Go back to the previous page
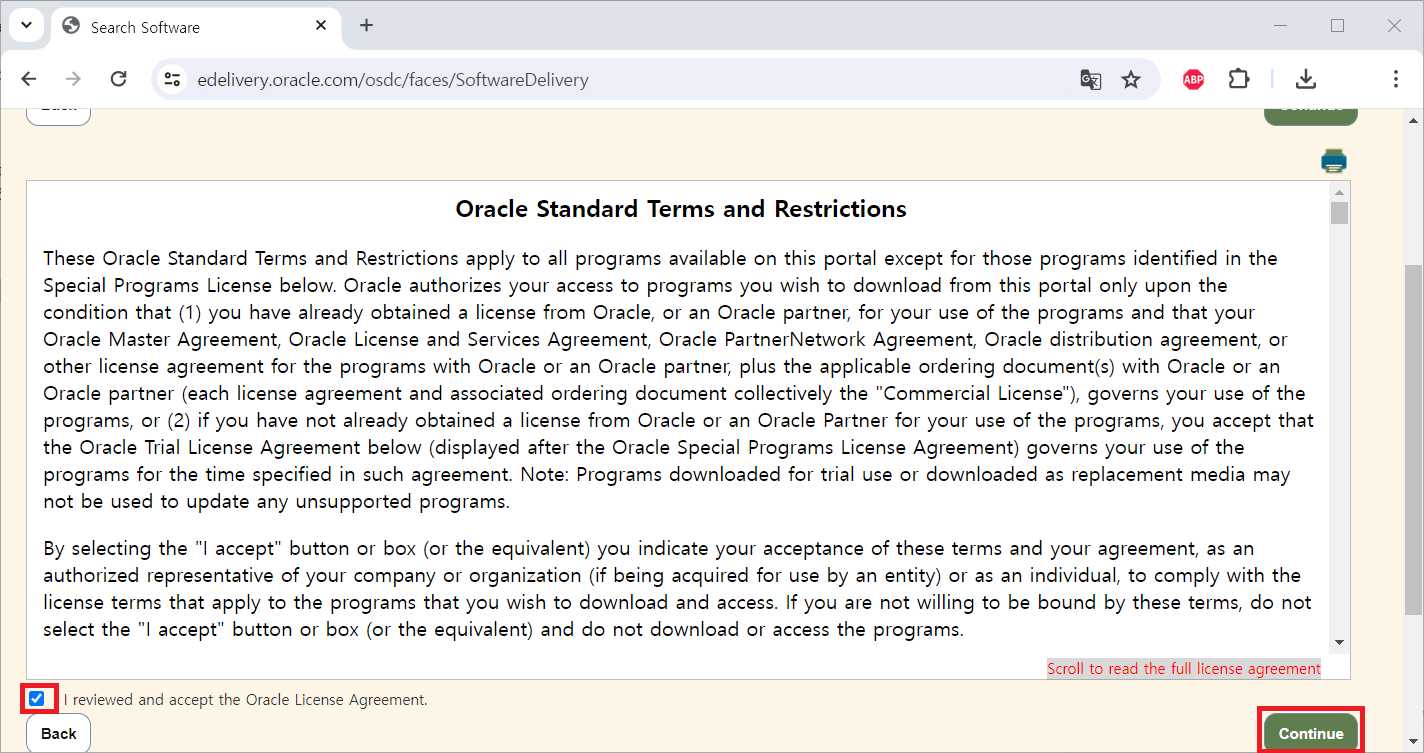Image resolution: width=1424 pixels, height=753 pixels. point(29,79)
